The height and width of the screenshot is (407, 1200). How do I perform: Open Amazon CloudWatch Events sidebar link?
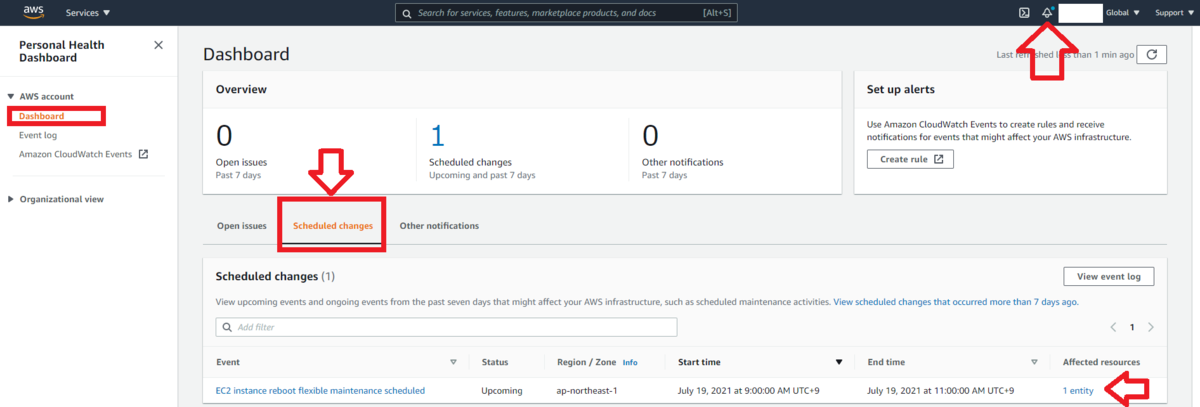pyautogui.click(x=76, y=154)
